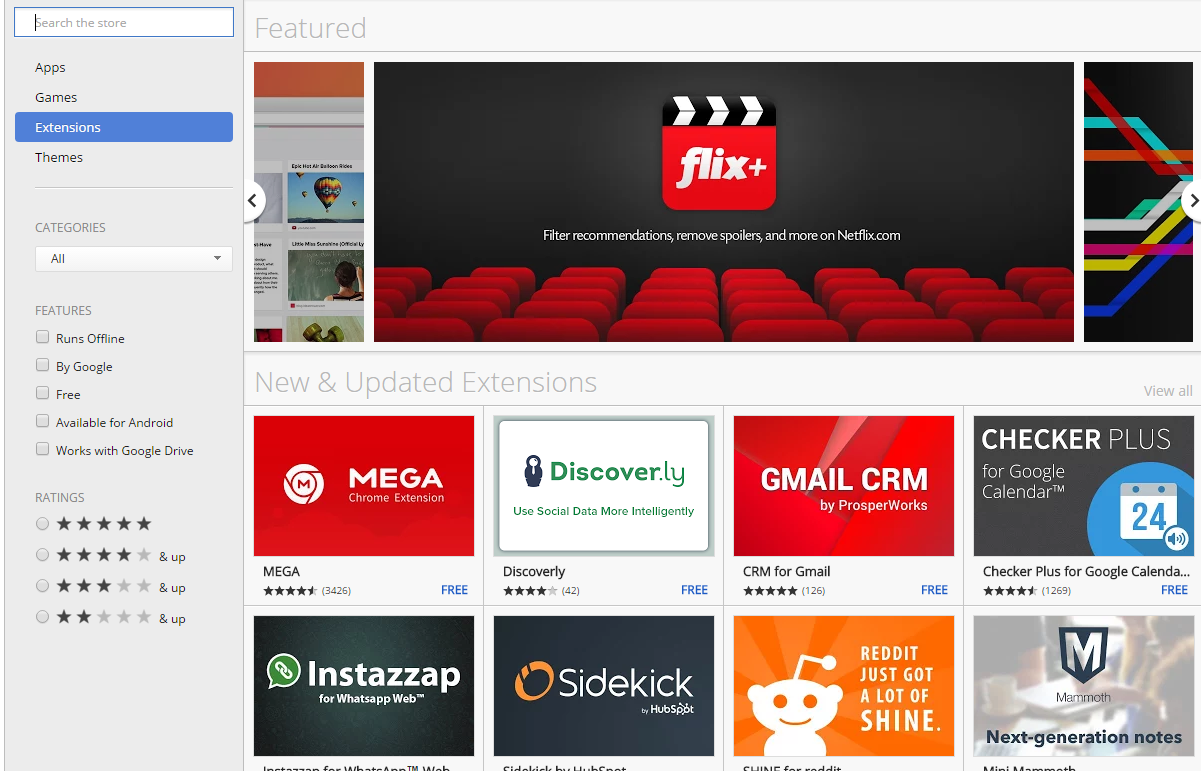Click FREE label under Discoverly
Image resolution: width=1201 pixels, height=771 pixels.
click(x=695, y=590)
